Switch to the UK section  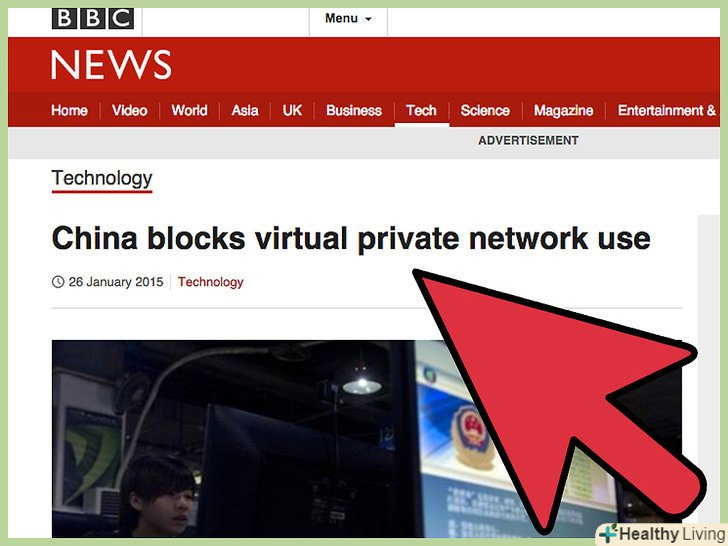click(292, 110)
